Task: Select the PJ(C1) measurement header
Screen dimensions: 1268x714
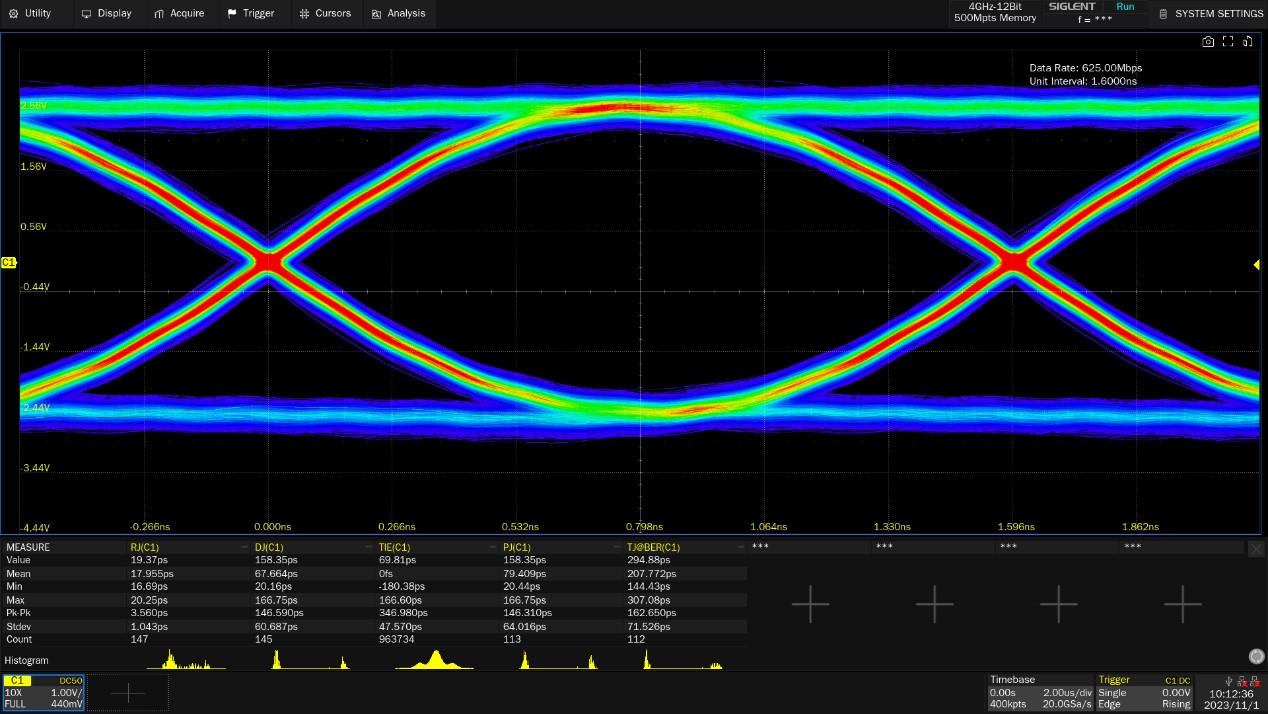Action: [x=517, y=548]
